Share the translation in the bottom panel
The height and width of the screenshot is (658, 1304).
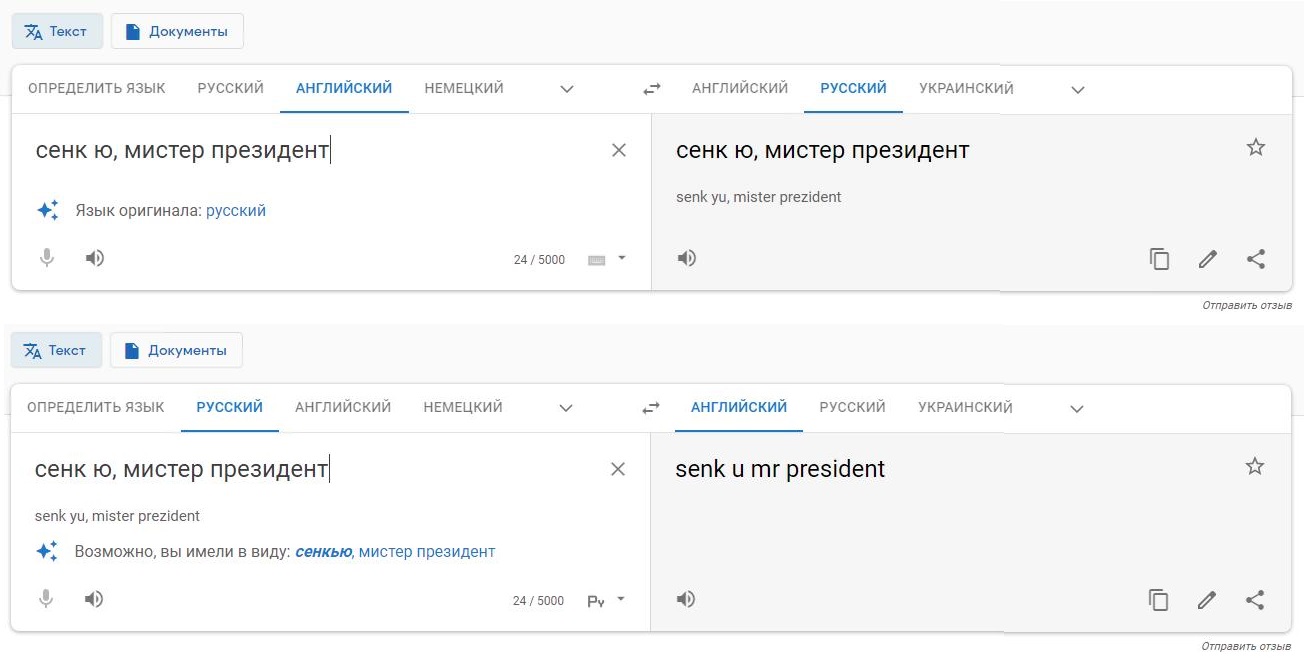coord(1256,600)
